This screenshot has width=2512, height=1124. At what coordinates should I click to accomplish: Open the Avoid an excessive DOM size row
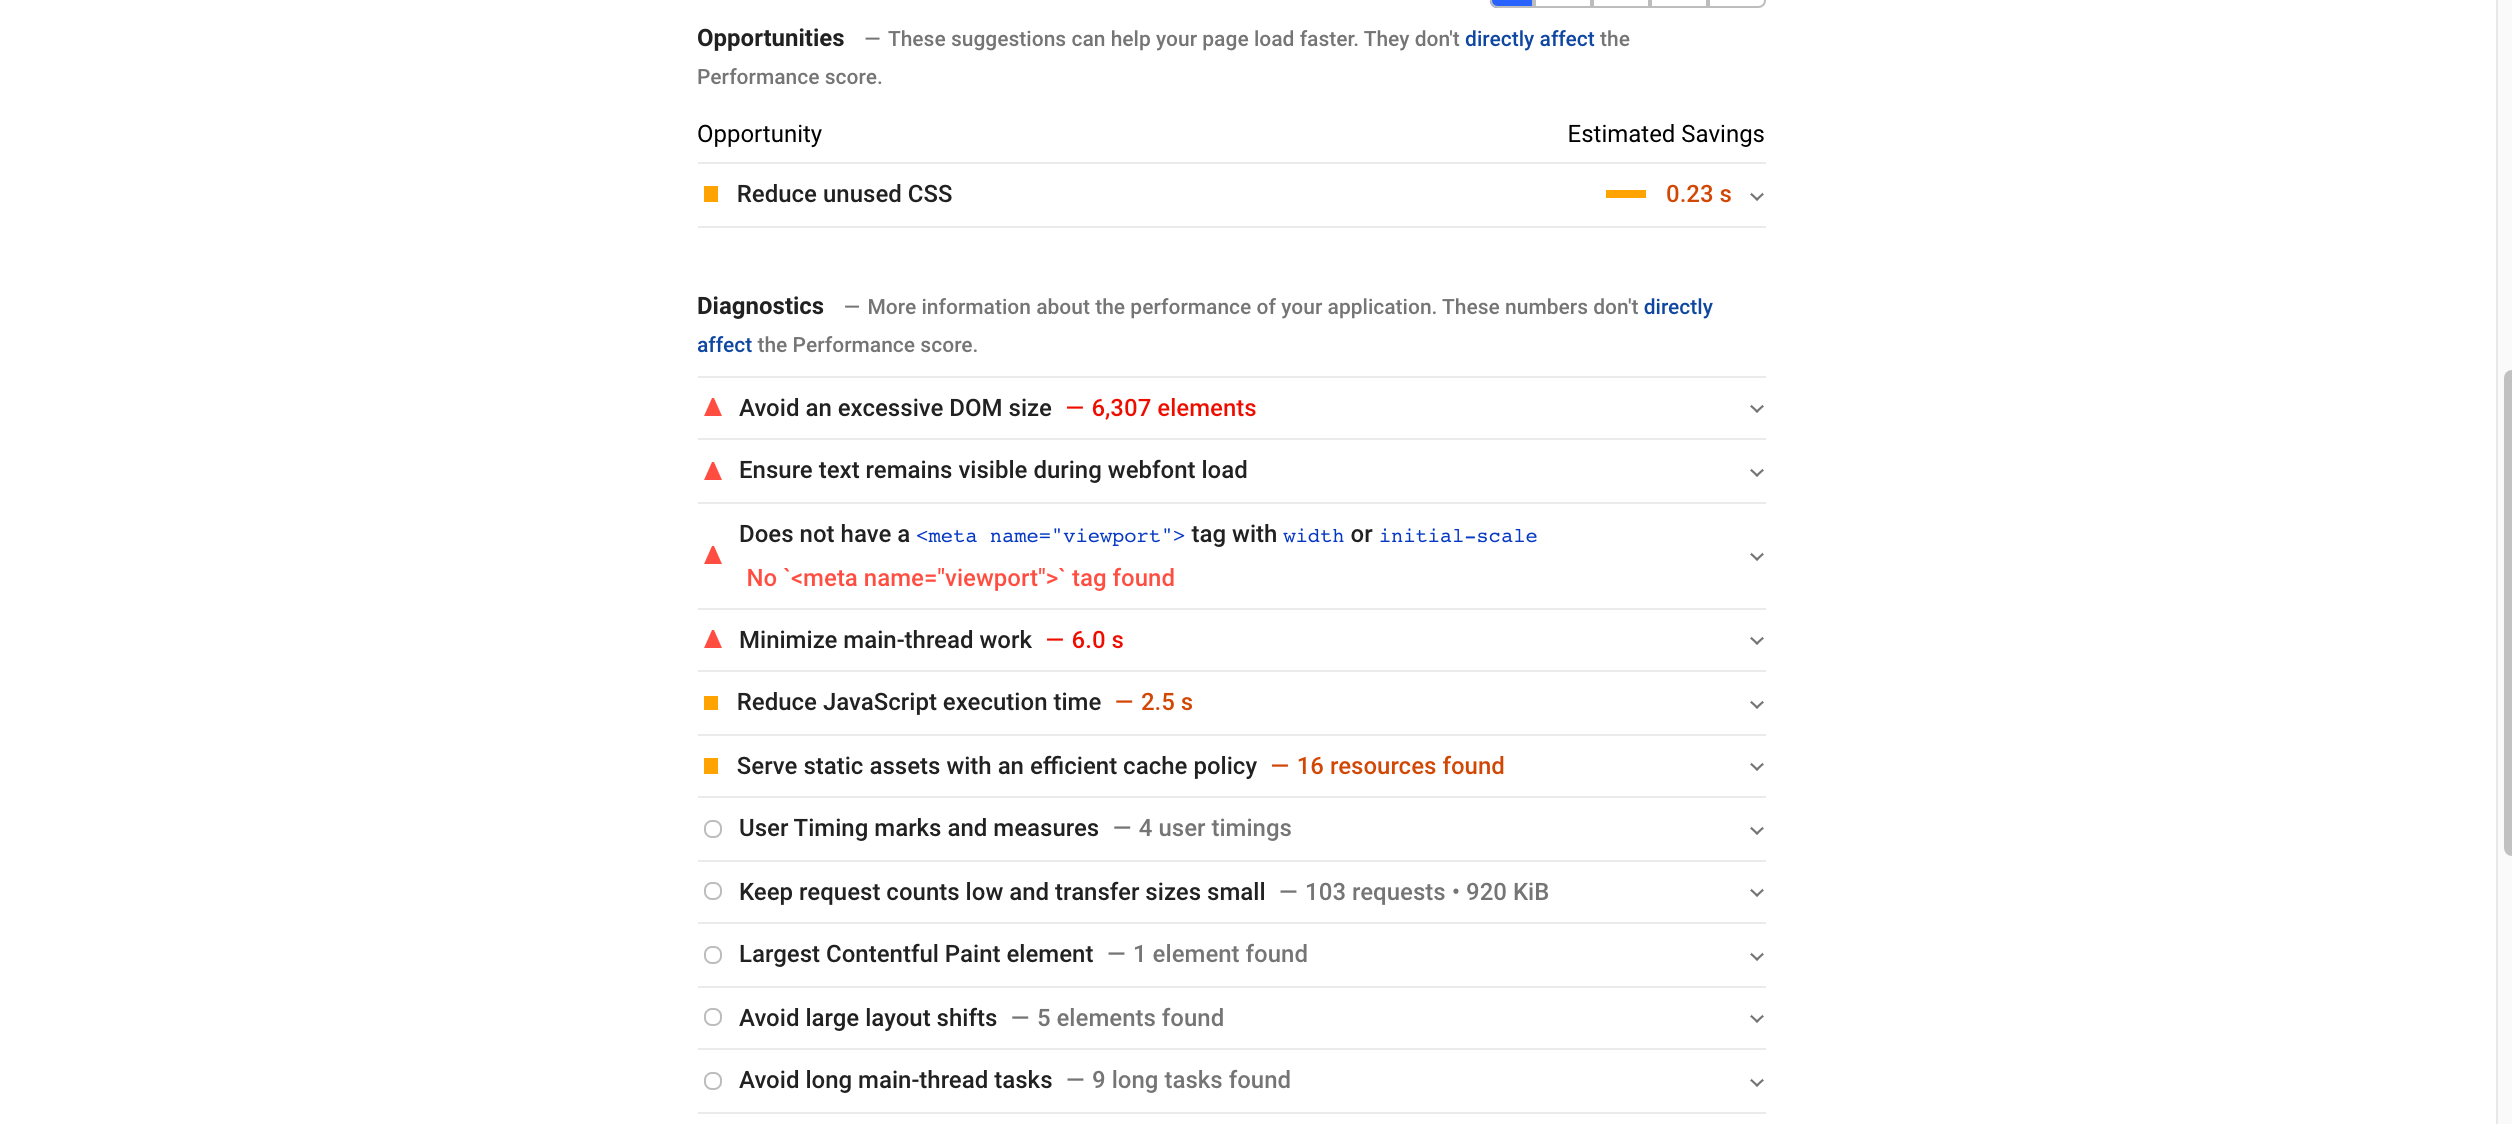(895, 408)
